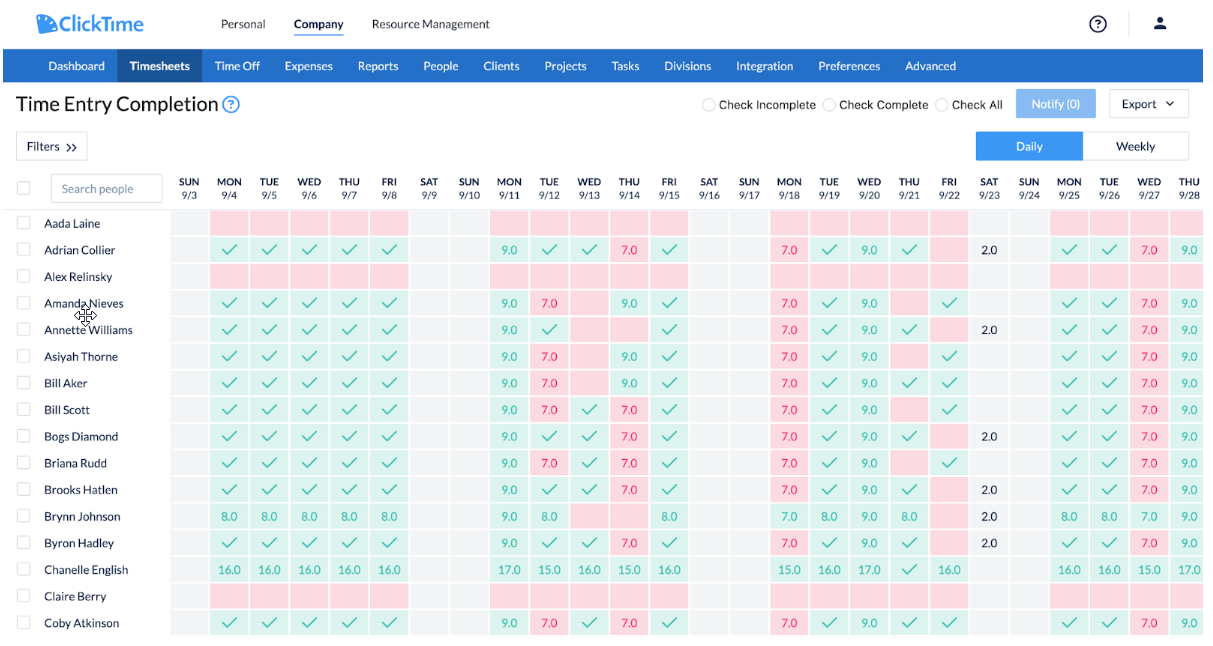Switch to Daily view
1213x646 pixels.
coord(1029,146)
